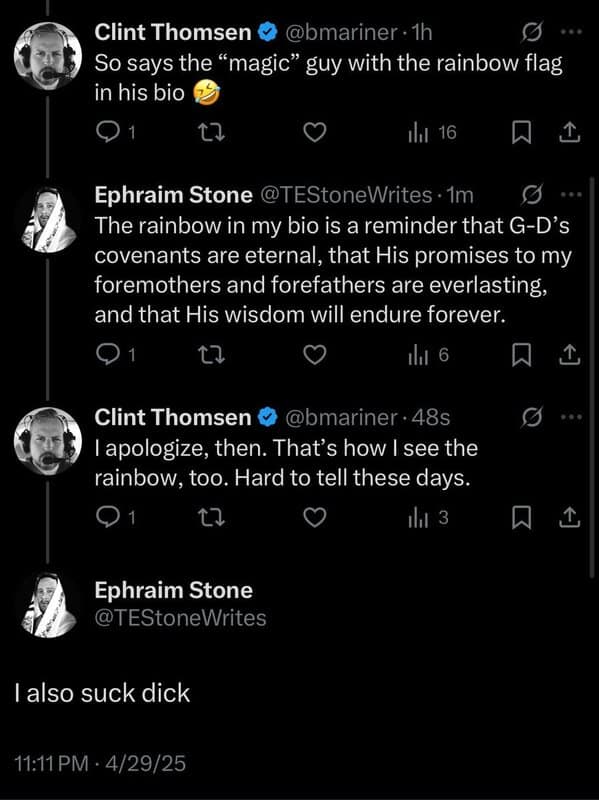Click the reply icon on Clint's first tweet

[107, 129]
